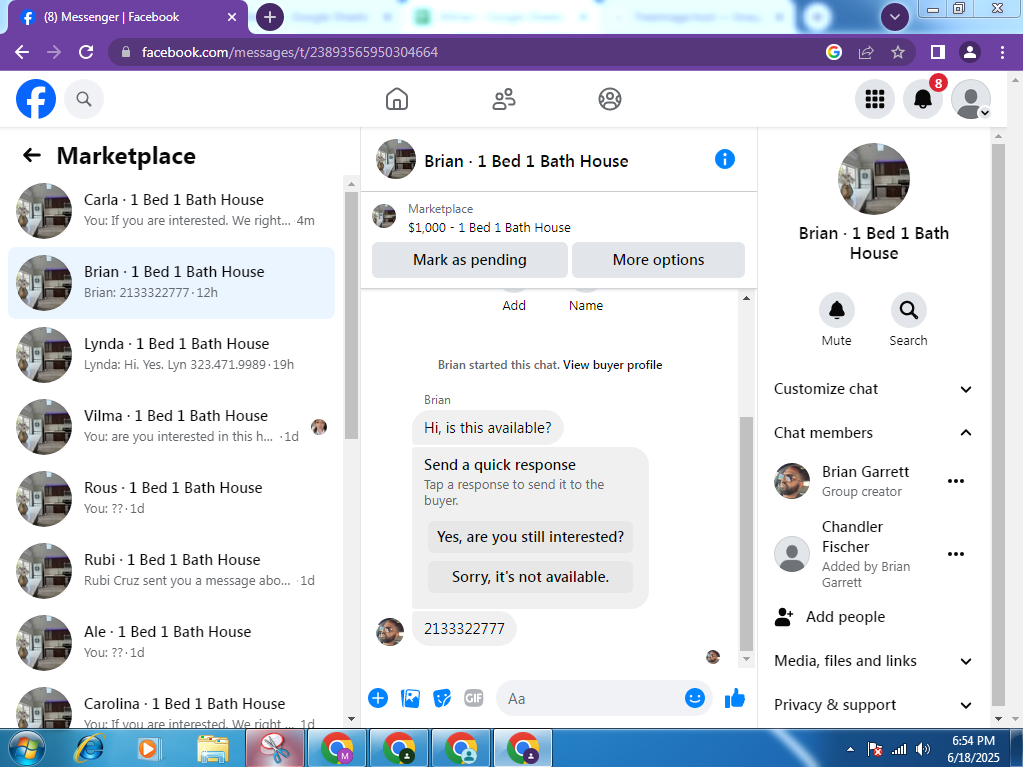
Task: Expand the Customize chat section
Action: point(874,389)
